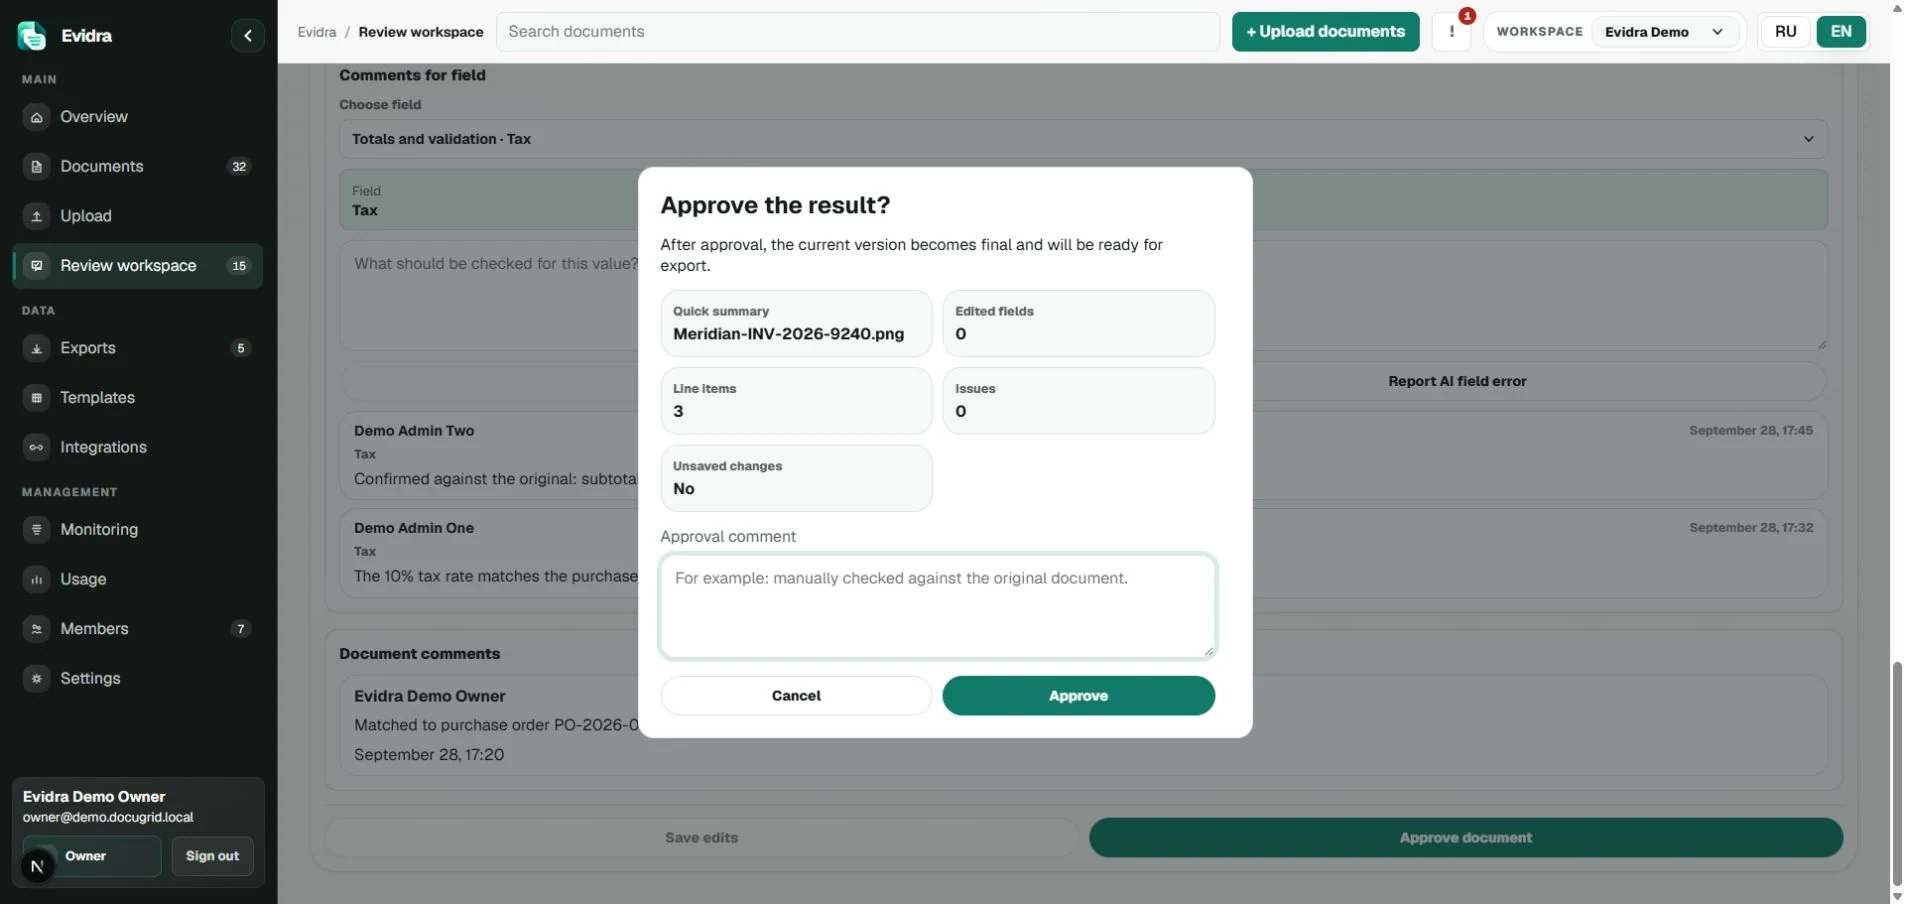Click the Approve the result? heading

tap(775, 205)
